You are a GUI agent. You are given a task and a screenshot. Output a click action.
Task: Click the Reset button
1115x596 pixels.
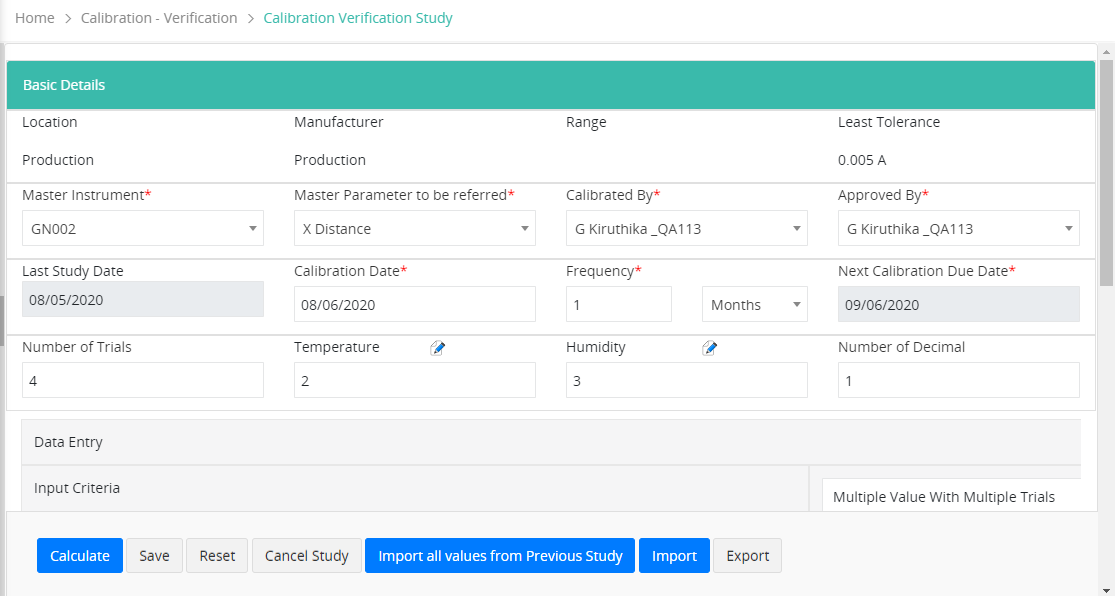(217, 555)
